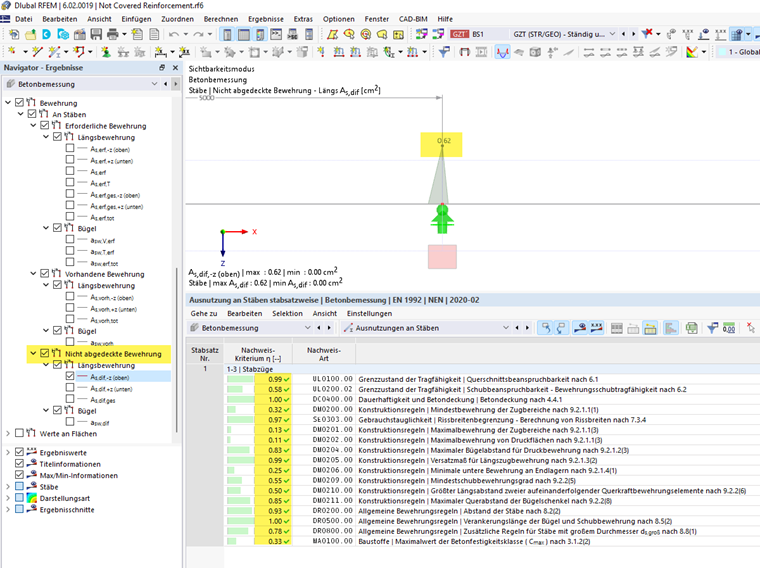Check the Werte an Flächen checkbox

tap(19, 433)
